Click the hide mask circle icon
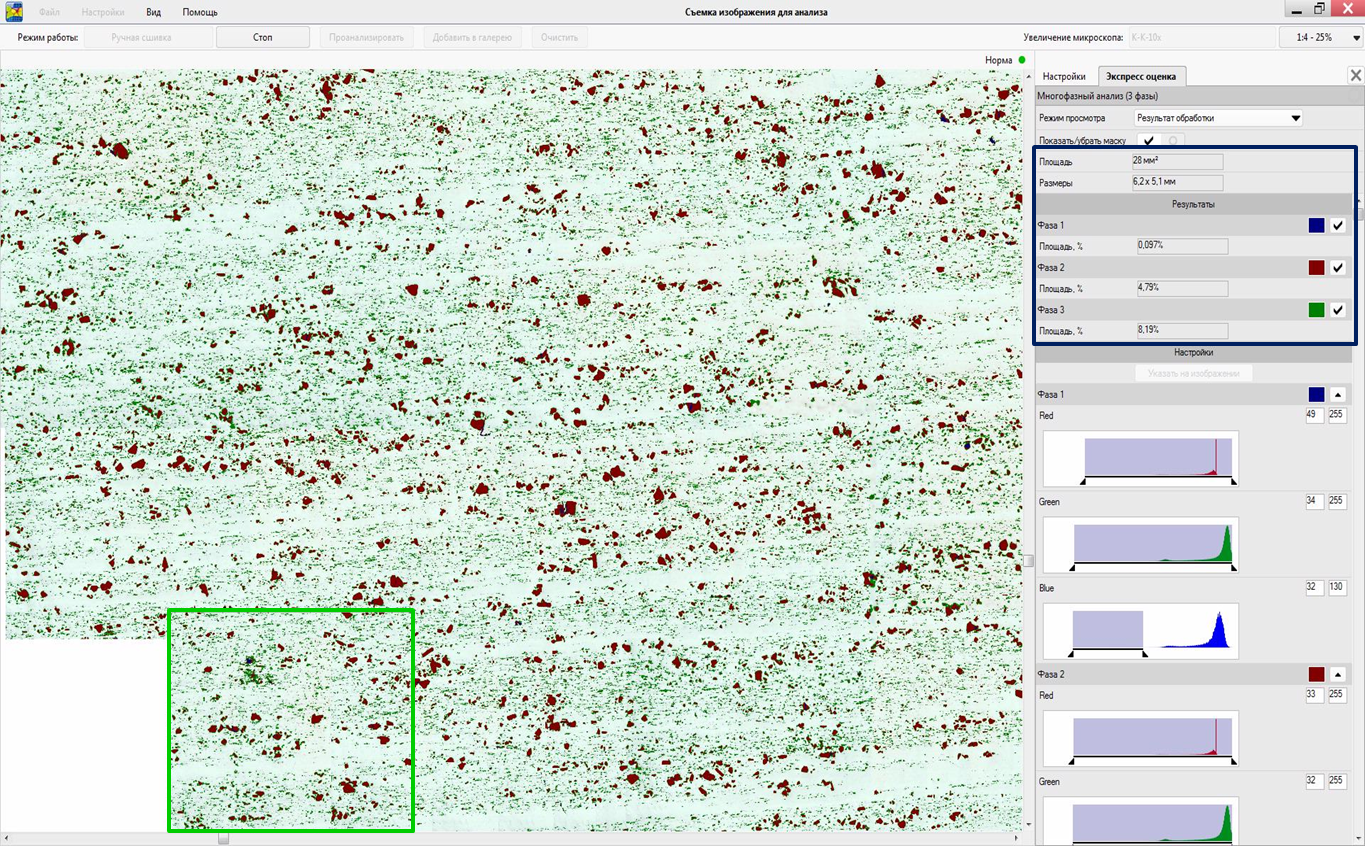The height and width of the screenshot is (846, 1365). 1173,141
